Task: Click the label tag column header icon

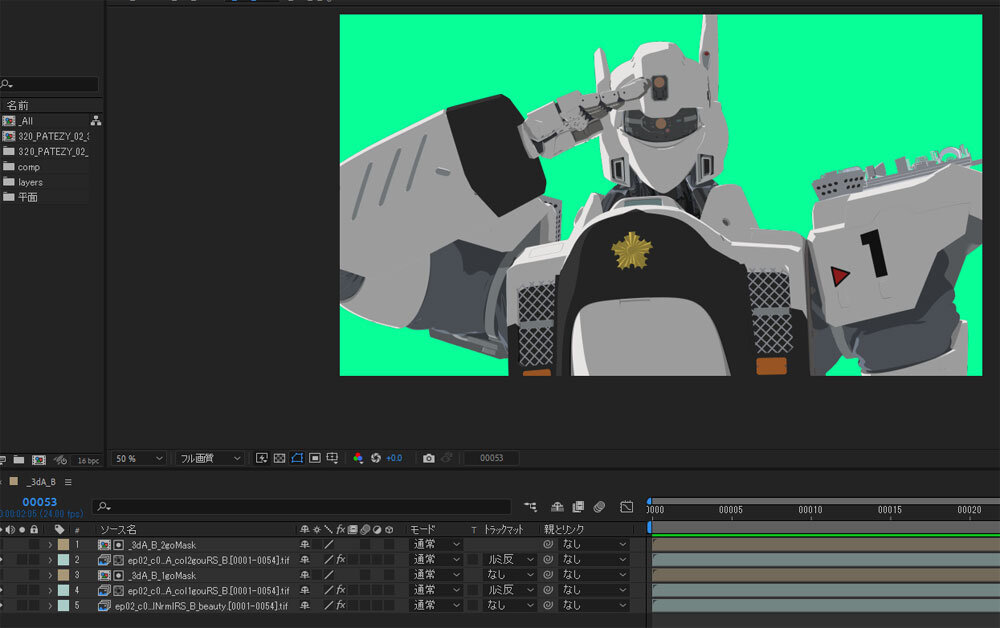Action: tap(59, 529)
